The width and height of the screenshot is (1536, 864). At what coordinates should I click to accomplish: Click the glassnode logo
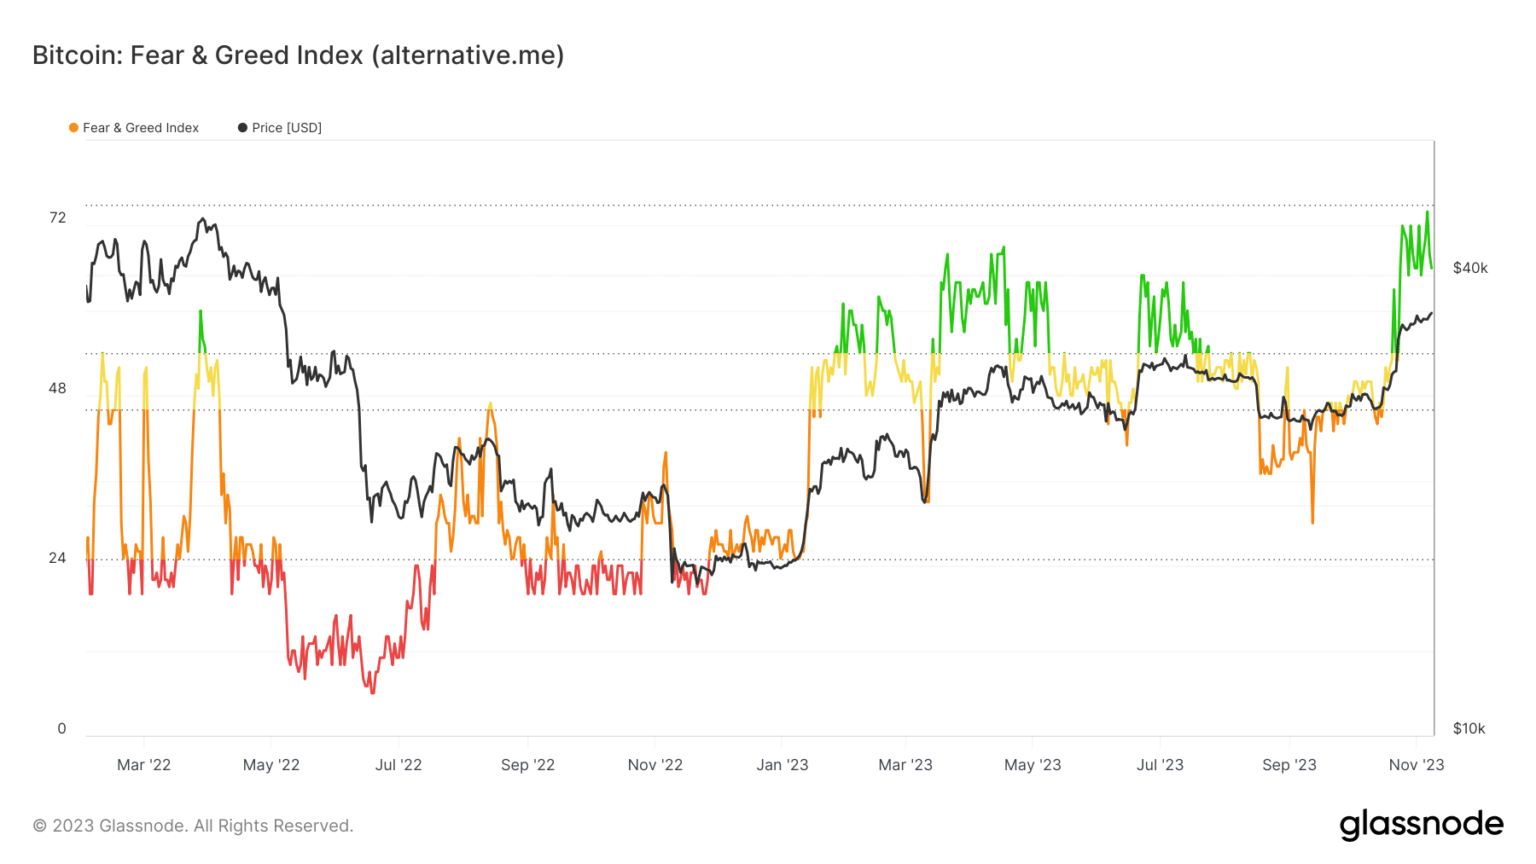[x=1421, y=825]
